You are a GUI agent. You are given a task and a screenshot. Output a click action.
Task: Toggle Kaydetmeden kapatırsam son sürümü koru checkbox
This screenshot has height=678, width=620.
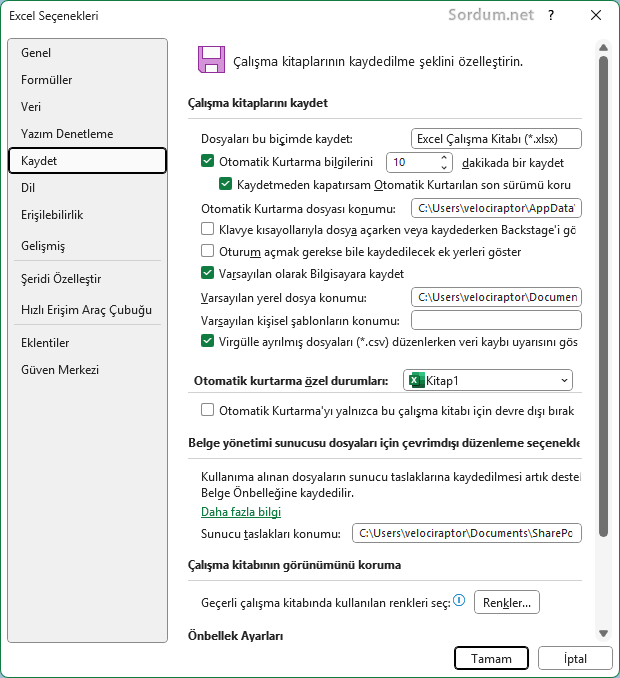click(225, 184)
